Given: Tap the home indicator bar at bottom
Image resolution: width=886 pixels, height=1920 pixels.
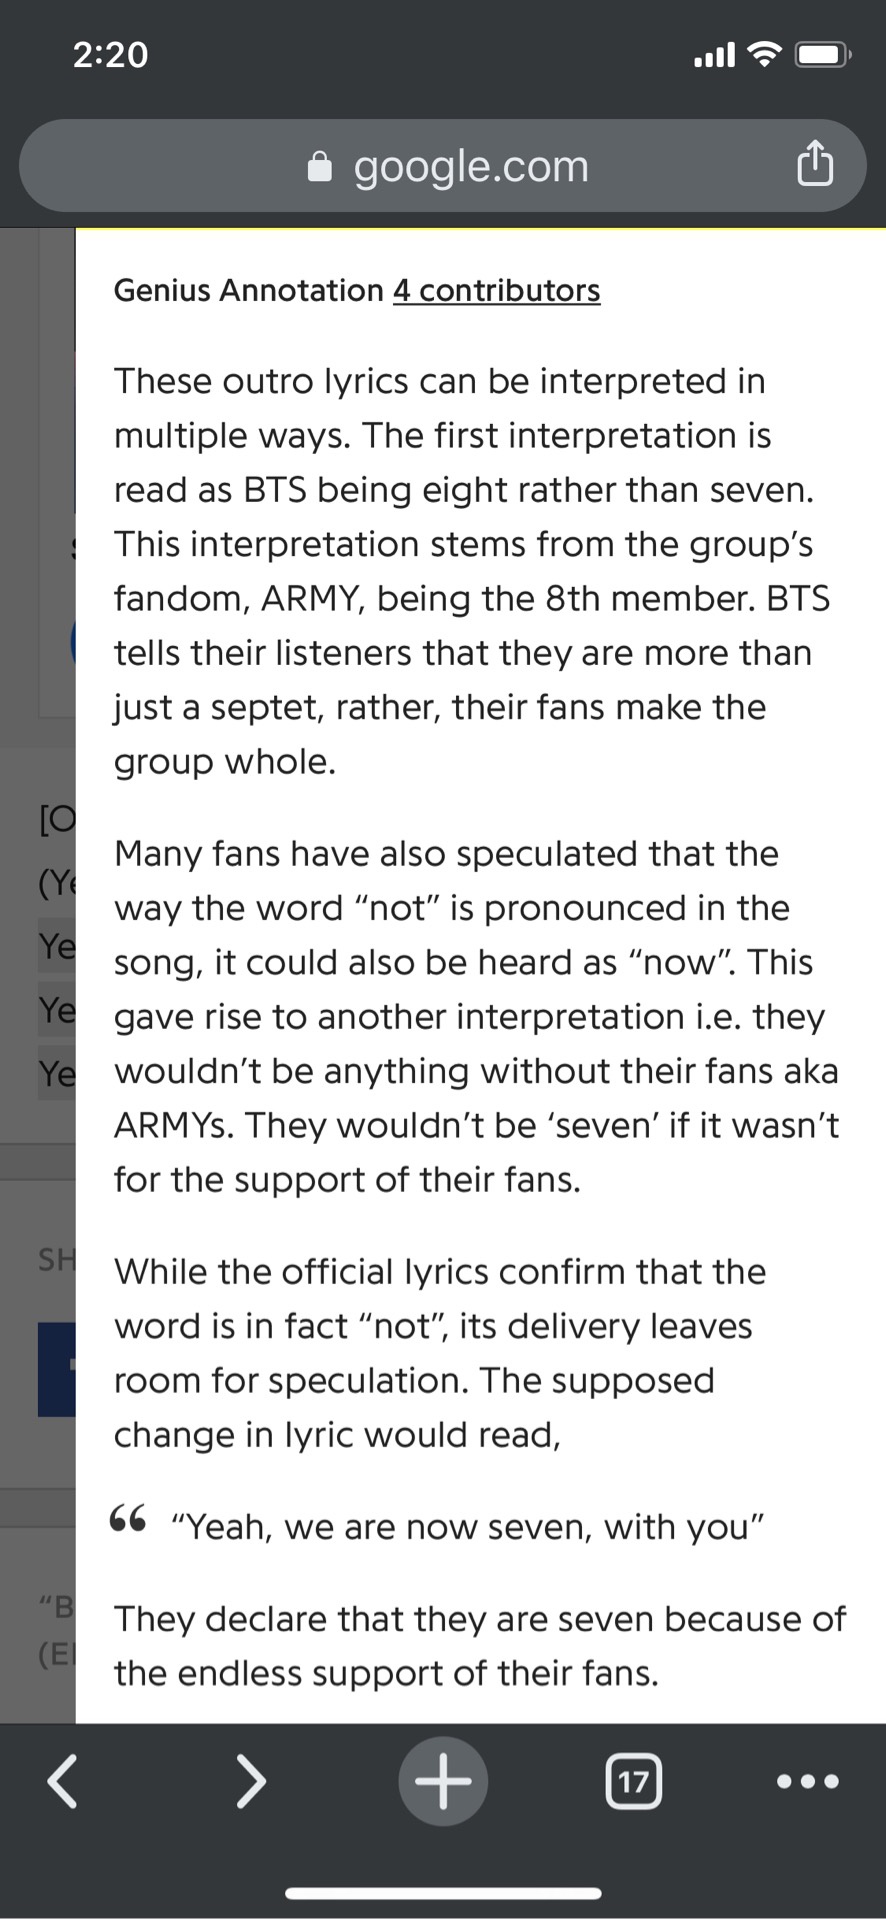Looking at the screenshot, I should click(x=443, y=1893).
